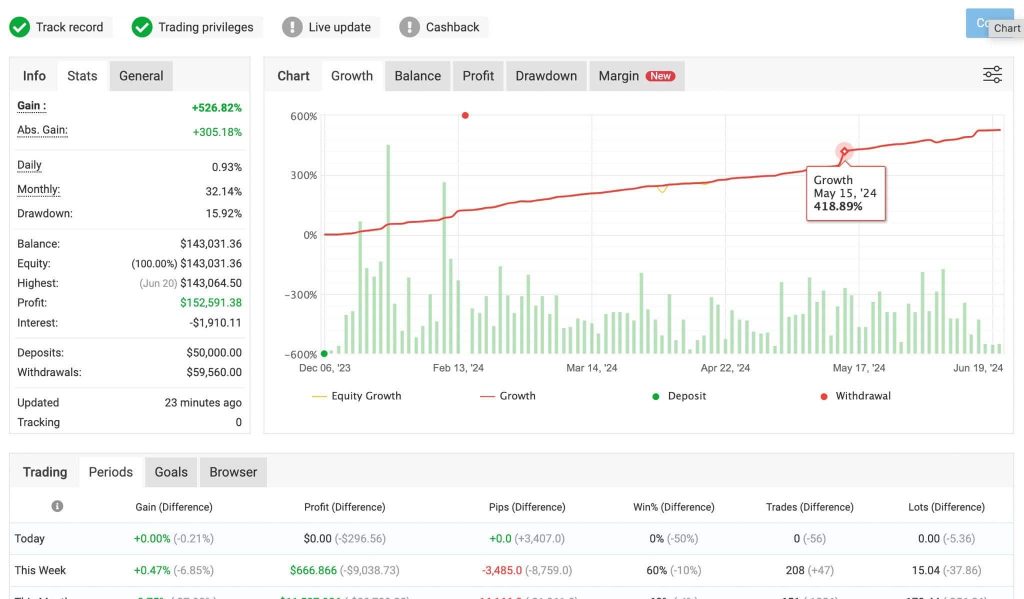Click the New badge on Margin tab
1024x599 pixels.
[x=660, y=76]
